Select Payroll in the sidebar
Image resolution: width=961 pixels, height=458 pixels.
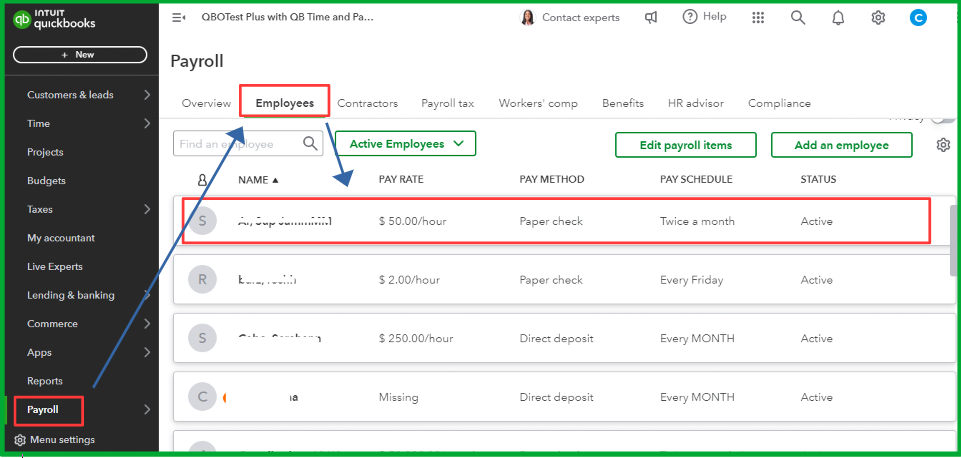pyautogui.click(x=43, y=410)
